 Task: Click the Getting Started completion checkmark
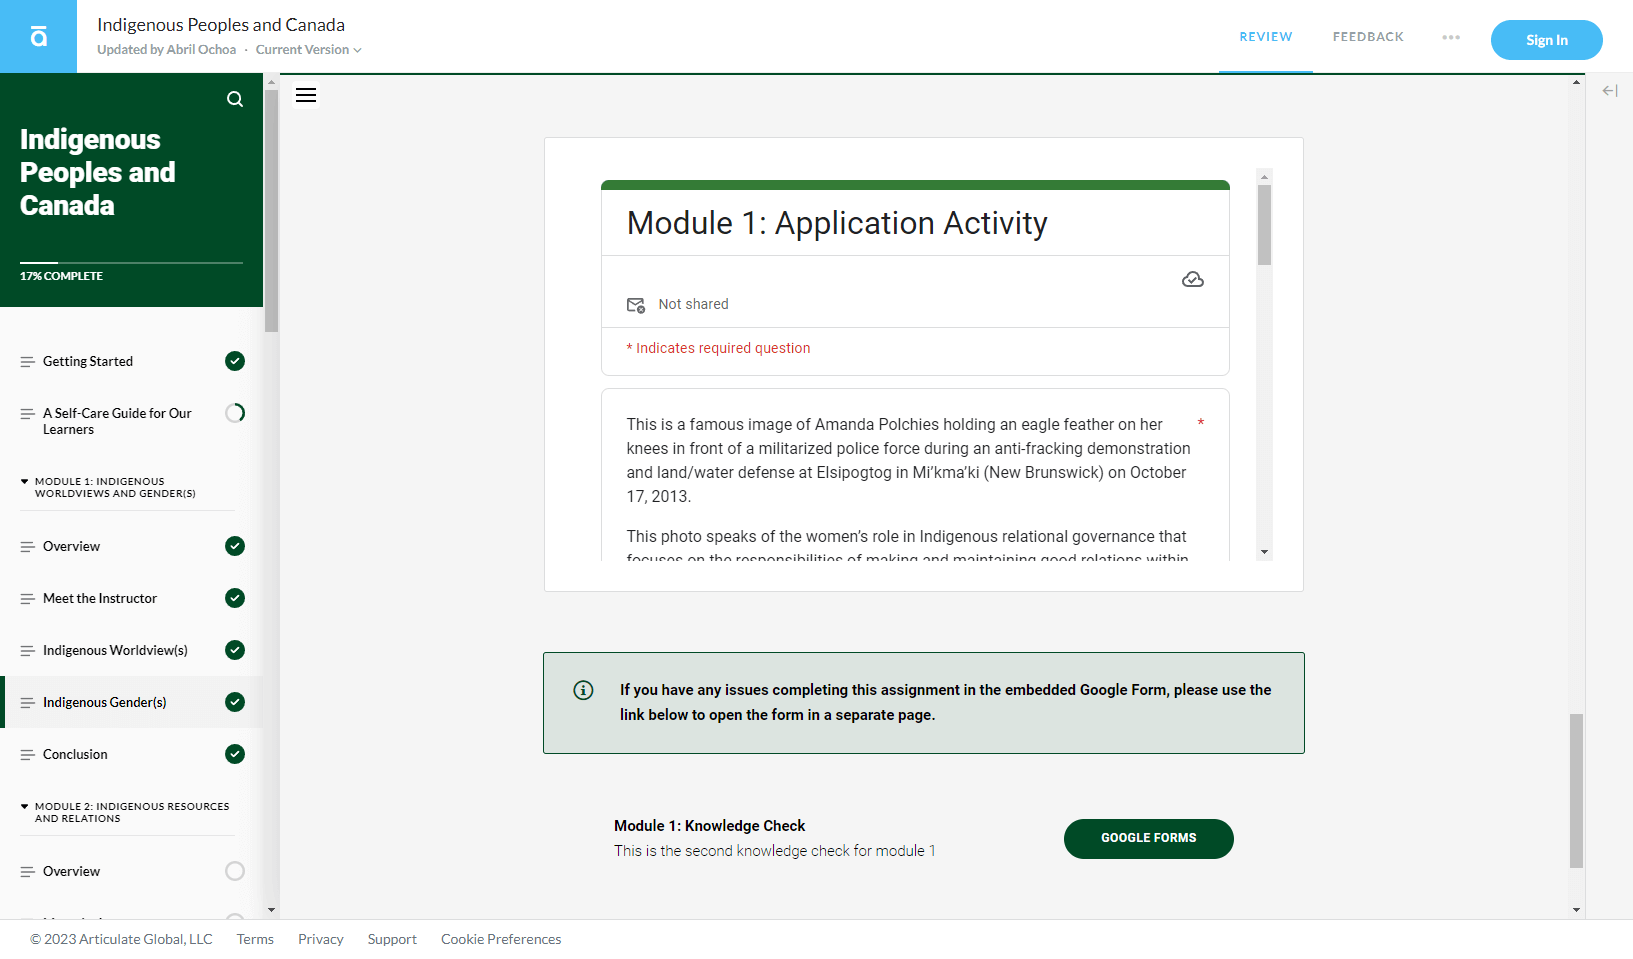pyautogui.click(x=235, y=361)
